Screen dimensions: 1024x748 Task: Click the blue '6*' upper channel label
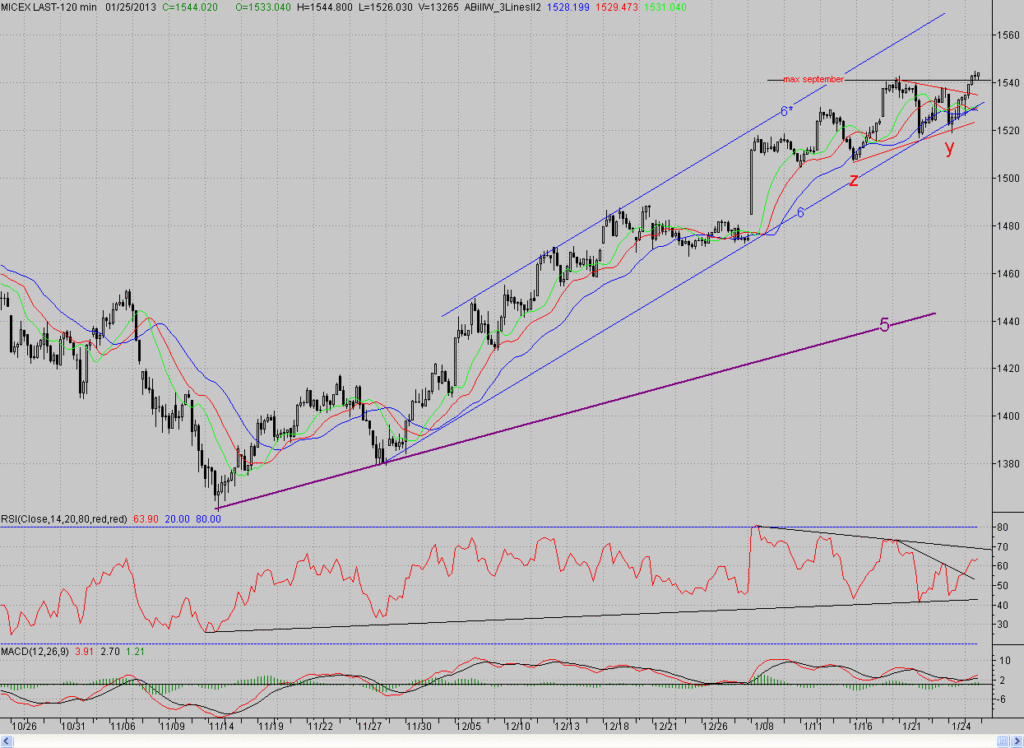click(786, 112)
